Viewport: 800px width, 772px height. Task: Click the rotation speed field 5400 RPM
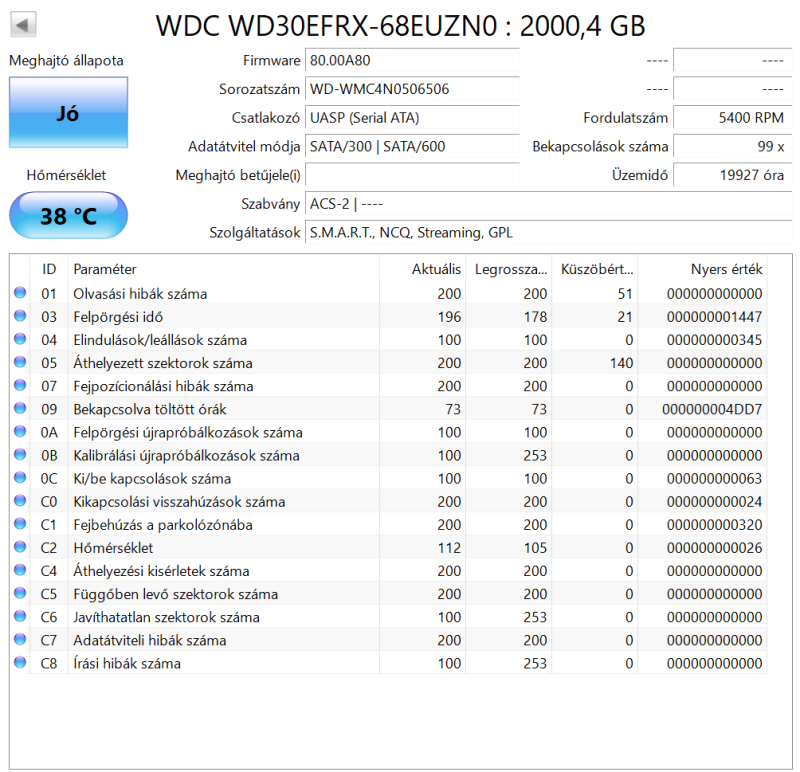tap(733, 118)
